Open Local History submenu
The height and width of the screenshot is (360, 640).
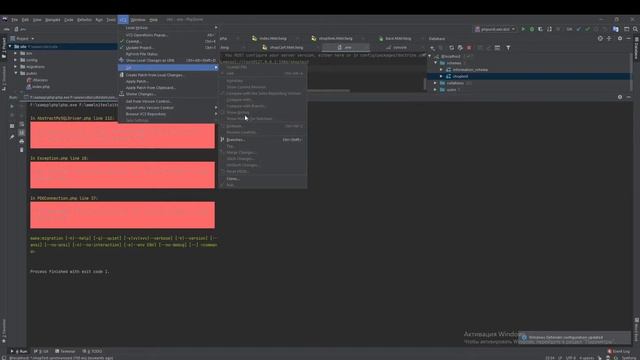click(x=168, y=28)
